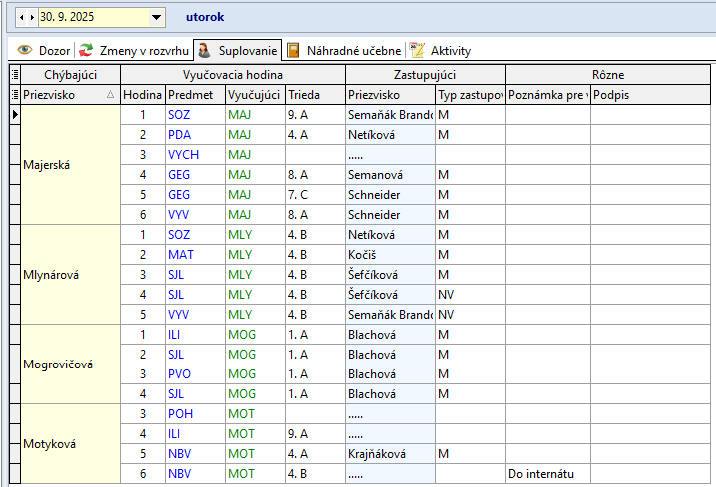Click the Hodina column header
Screen dimensions: 716x487
(142, 94)
